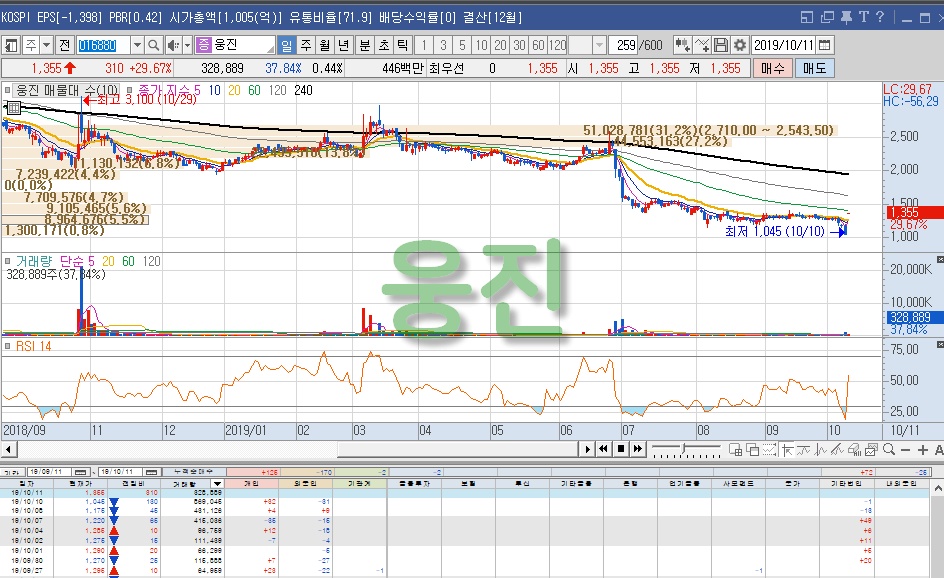Screen dimensions: 944x578
Task: Expand the 거래량 column filter dropdown in the table
Action: pyautogui.click(x=217, y=483)
